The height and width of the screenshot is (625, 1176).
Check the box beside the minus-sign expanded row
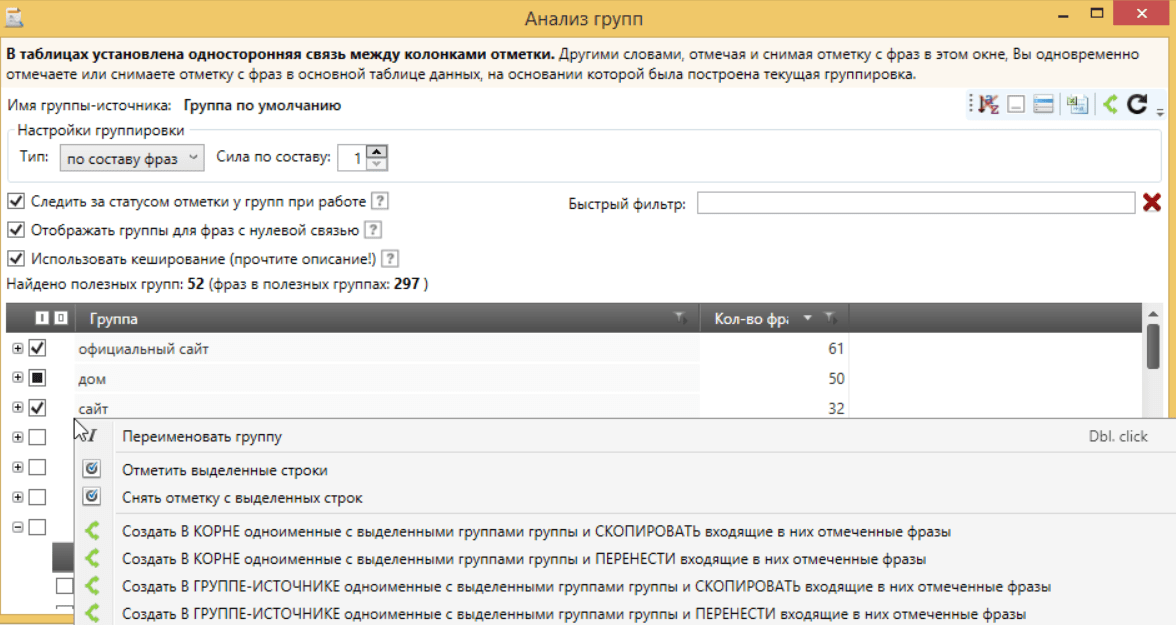(38, 527)
